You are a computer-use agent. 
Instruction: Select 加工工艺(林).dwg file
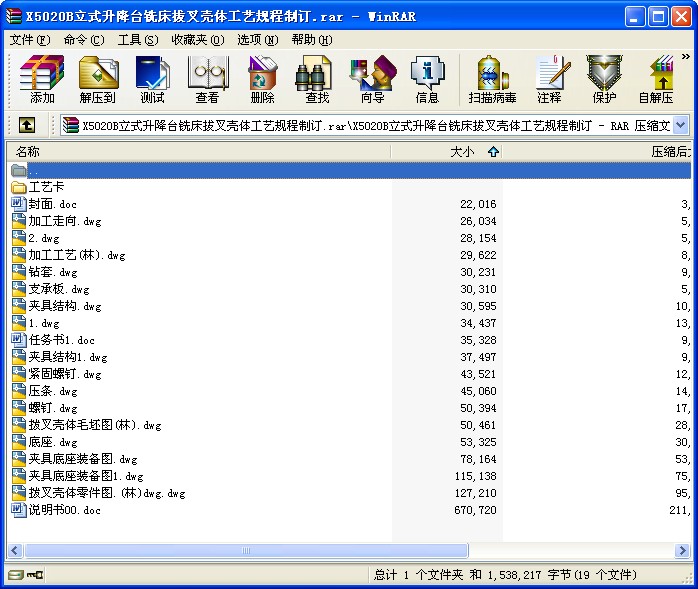[69, 255]
